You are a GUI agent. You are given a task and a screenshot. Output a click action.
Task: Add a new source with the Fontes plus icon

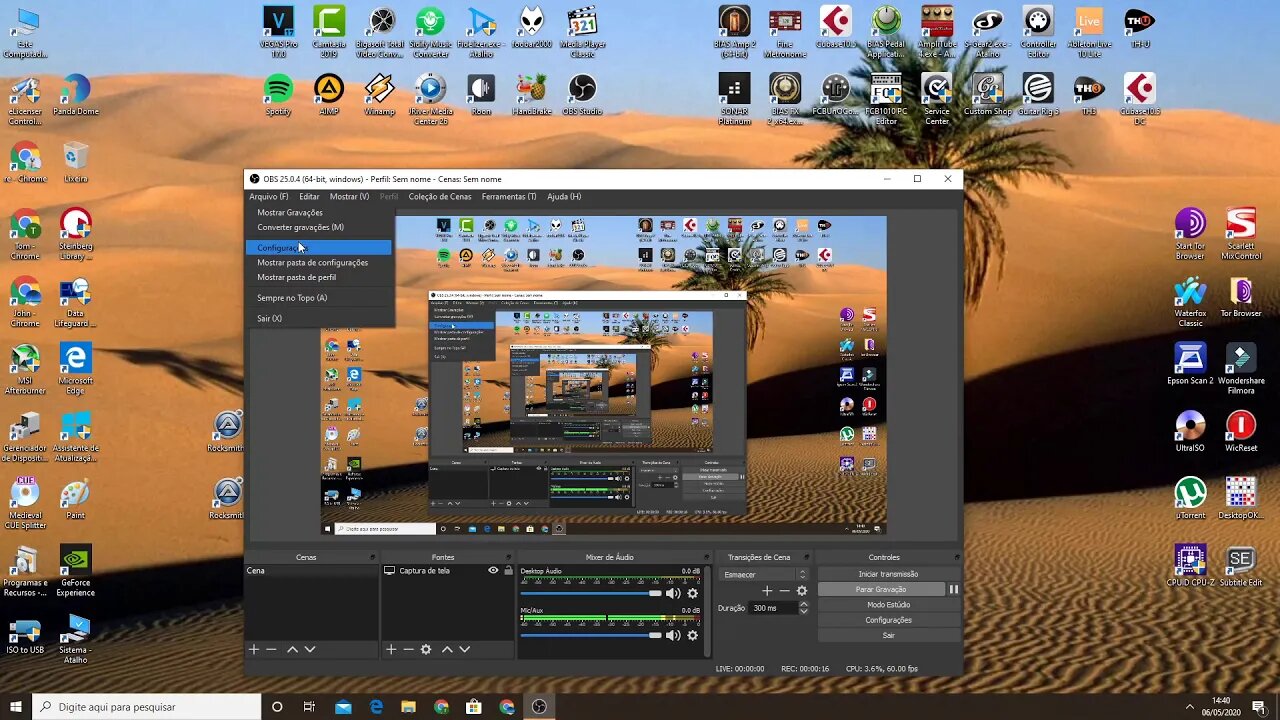391,649
